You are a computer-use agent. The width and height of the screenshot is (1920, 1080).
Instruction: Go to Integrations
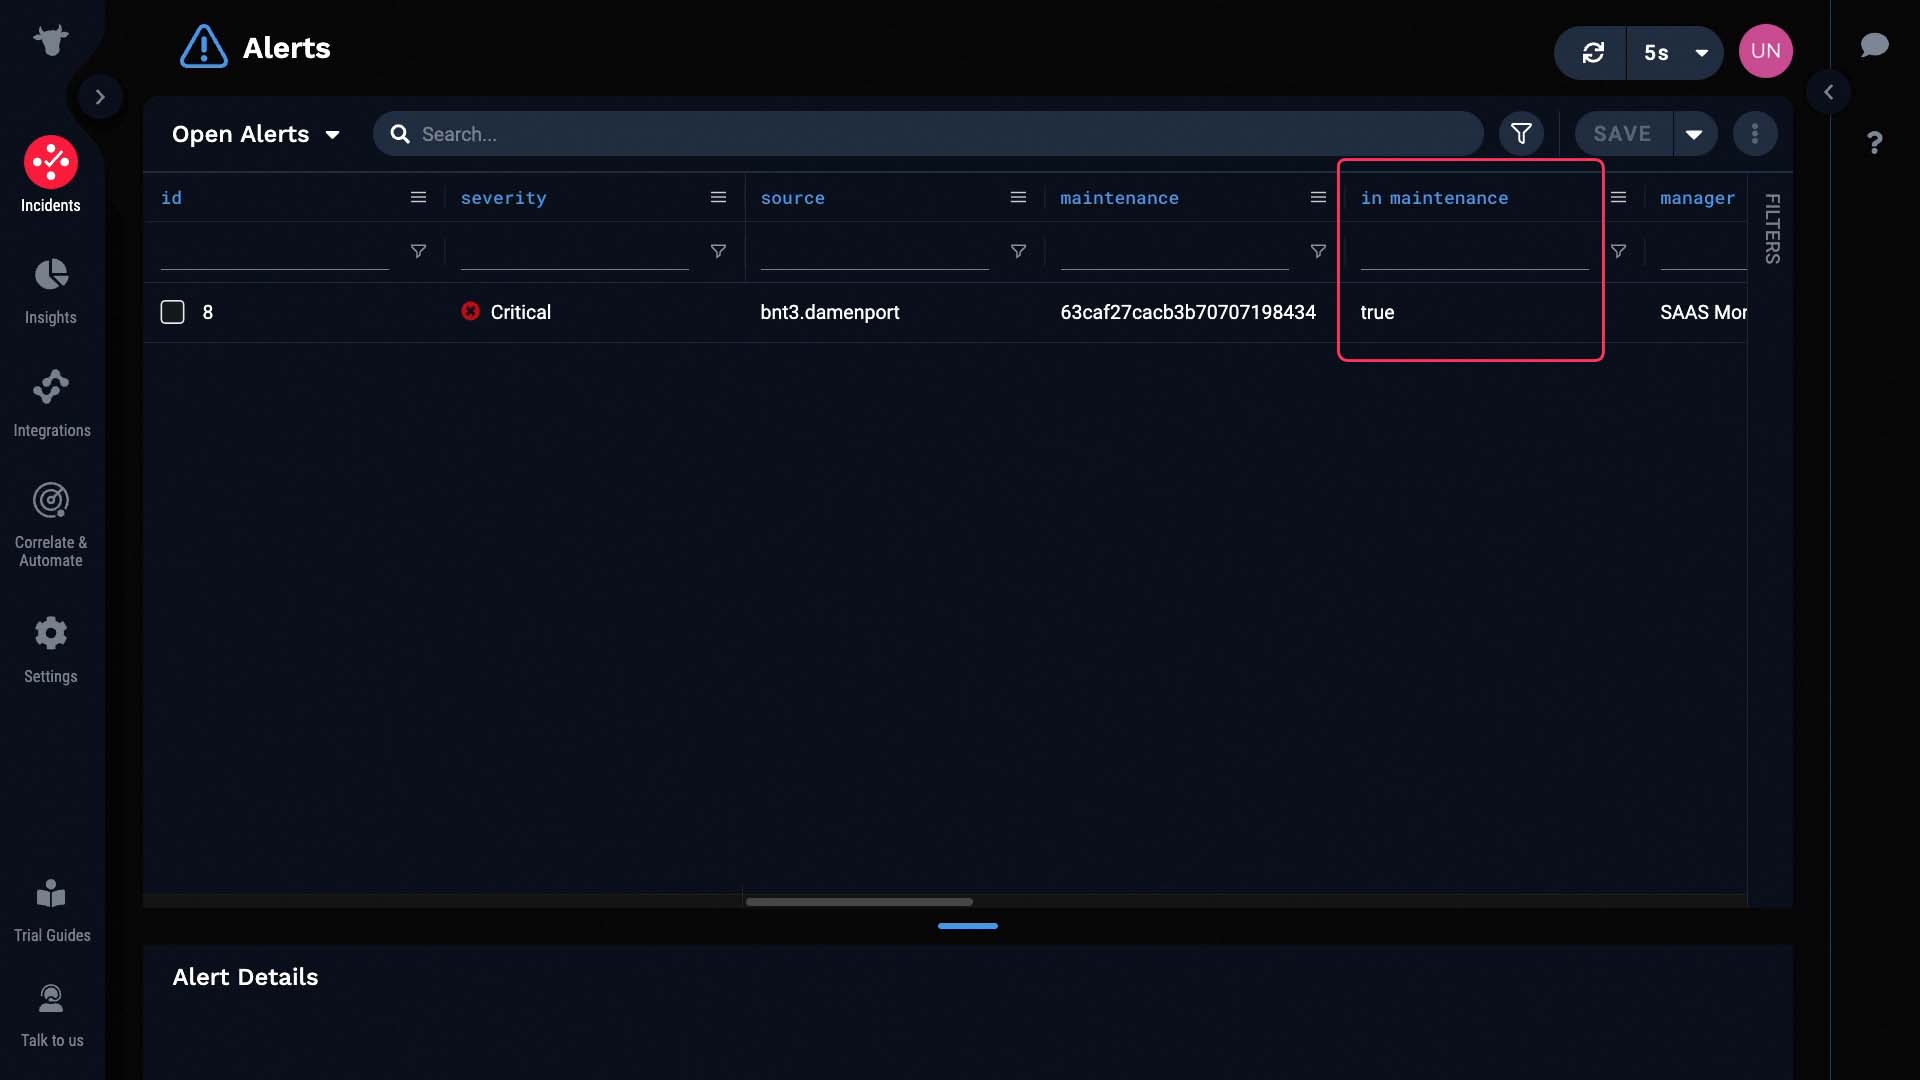click(x=51, y=404)
